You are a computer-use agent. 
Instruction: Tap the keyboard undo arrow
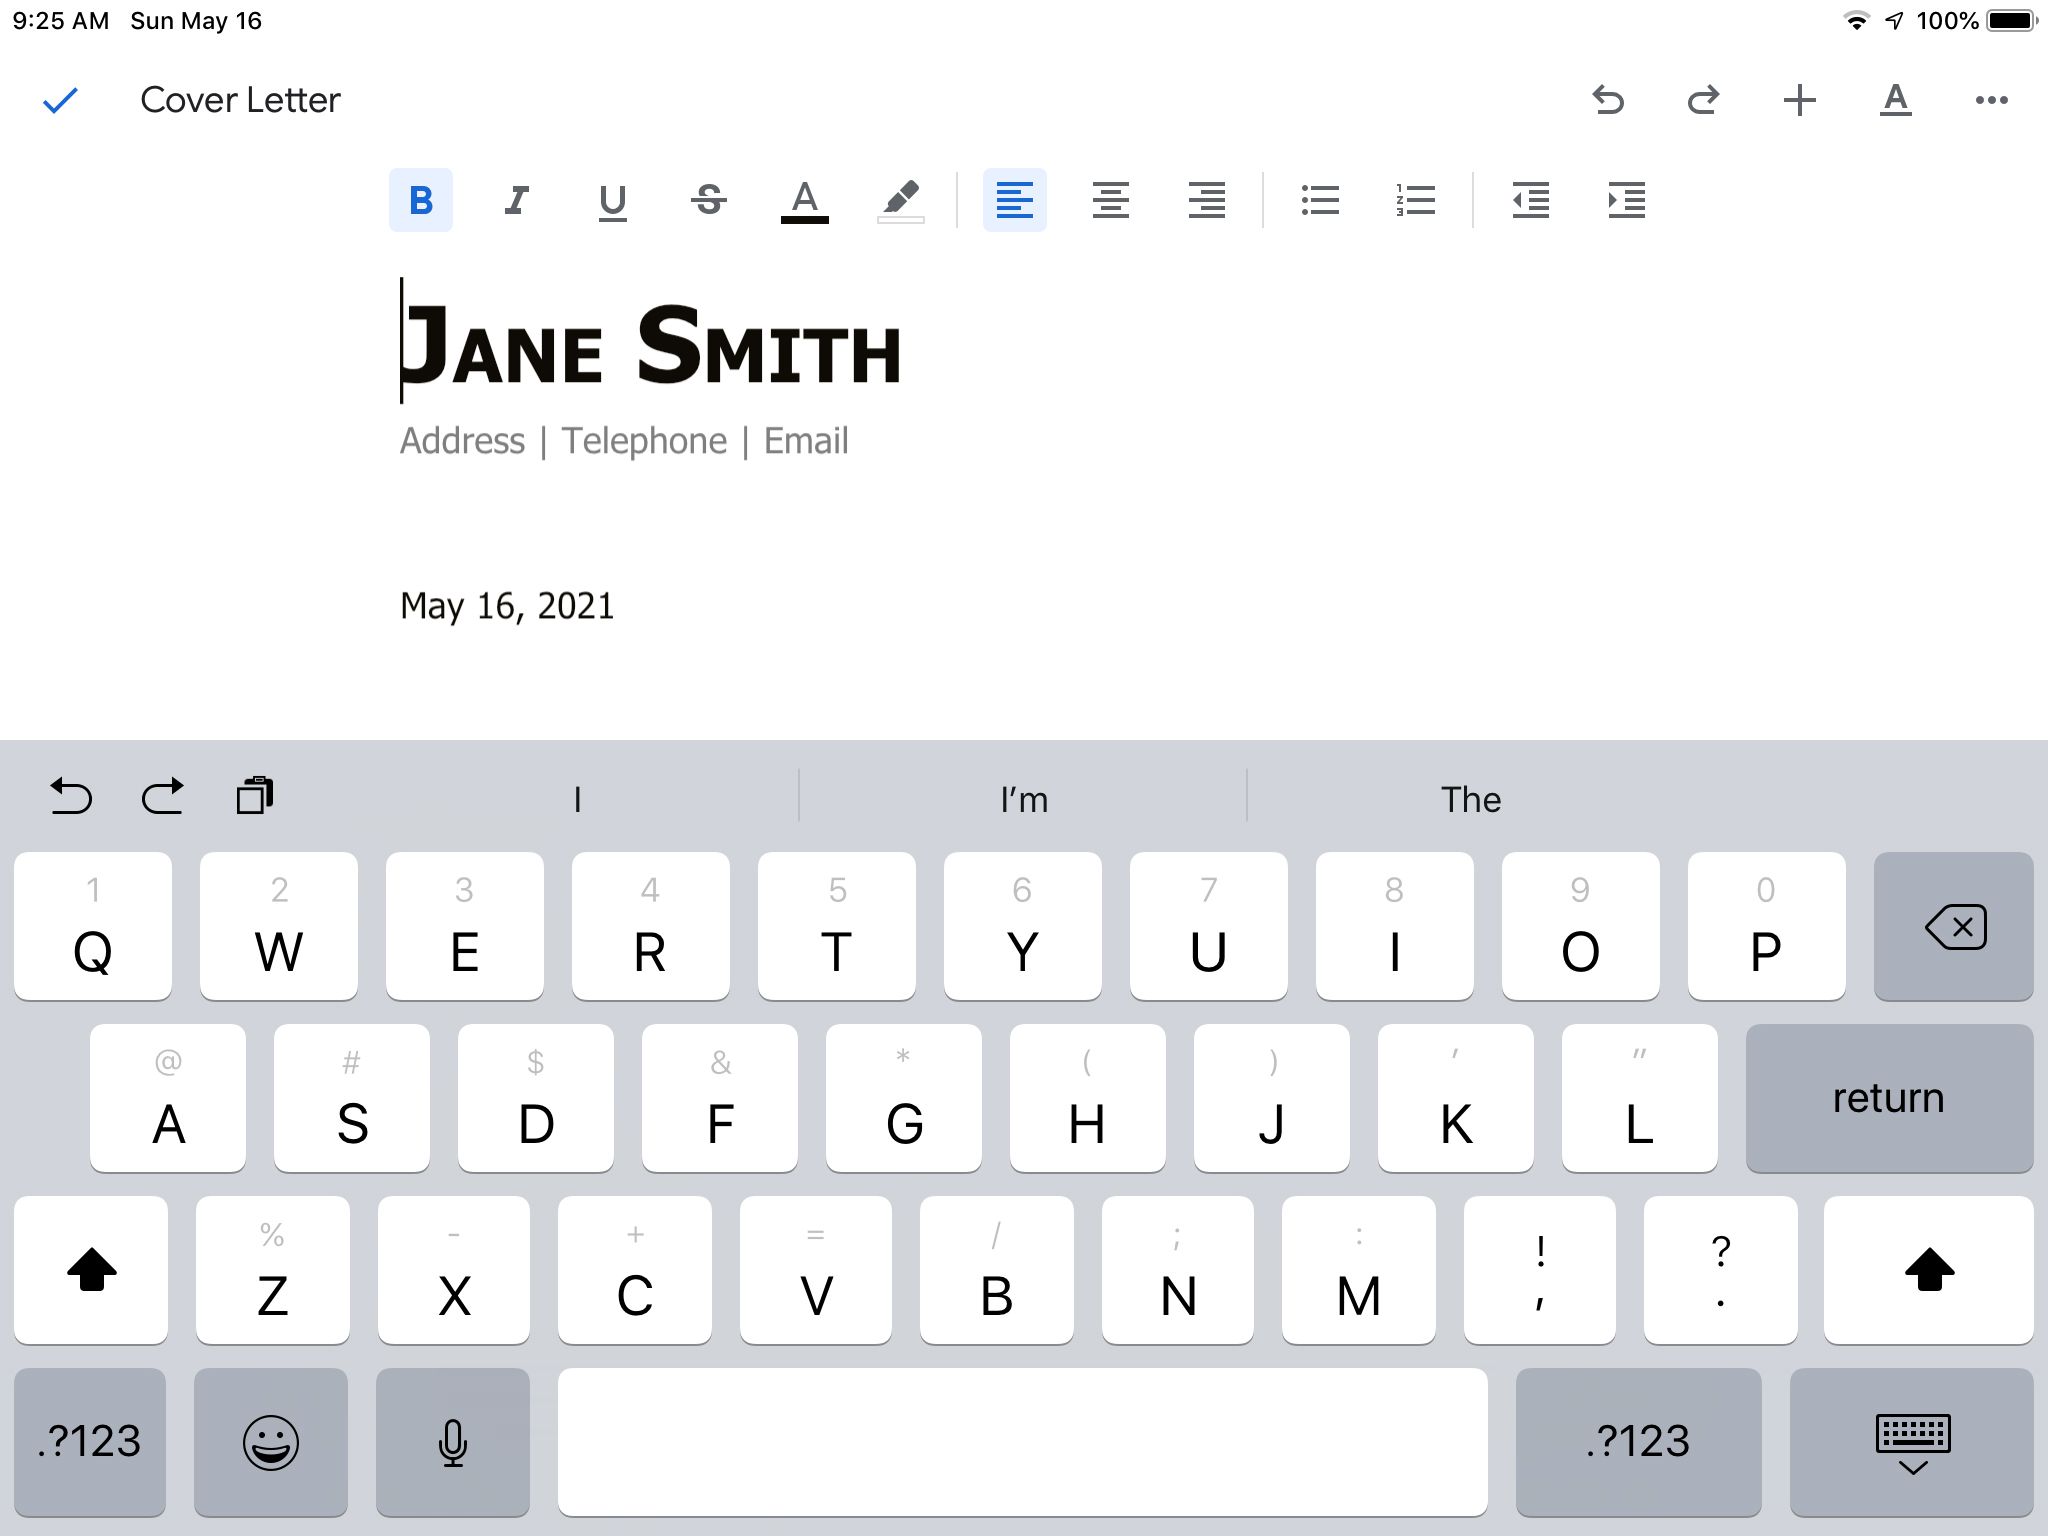[71, 797]
